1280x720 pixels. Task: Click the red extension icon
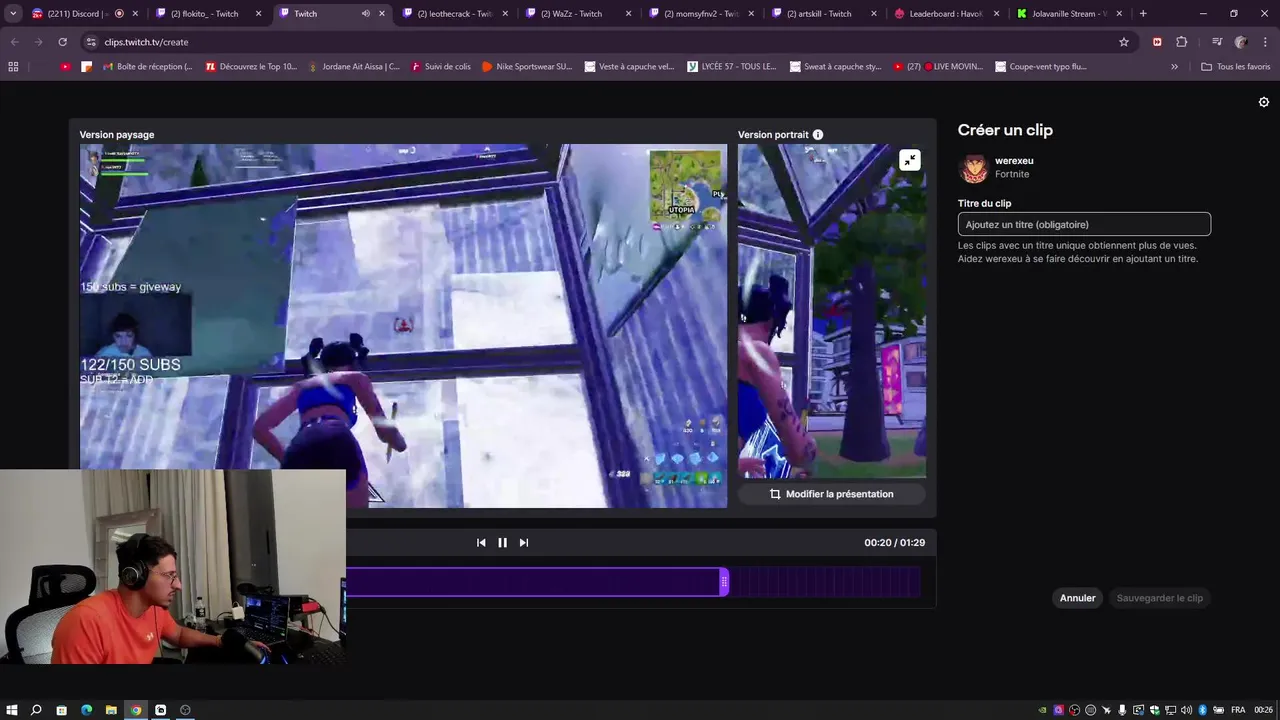point(1157,42)
